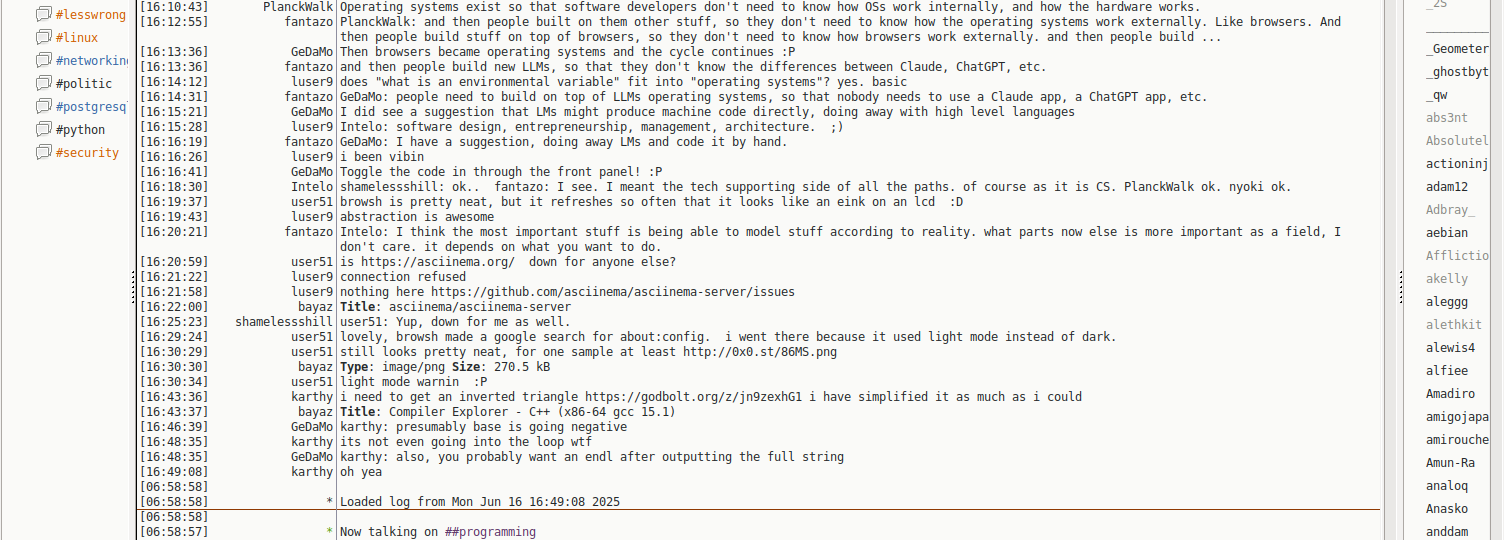Select the #networking channel icon
This screenshot has width=1504, height=540.
click(x=43, y=61)
